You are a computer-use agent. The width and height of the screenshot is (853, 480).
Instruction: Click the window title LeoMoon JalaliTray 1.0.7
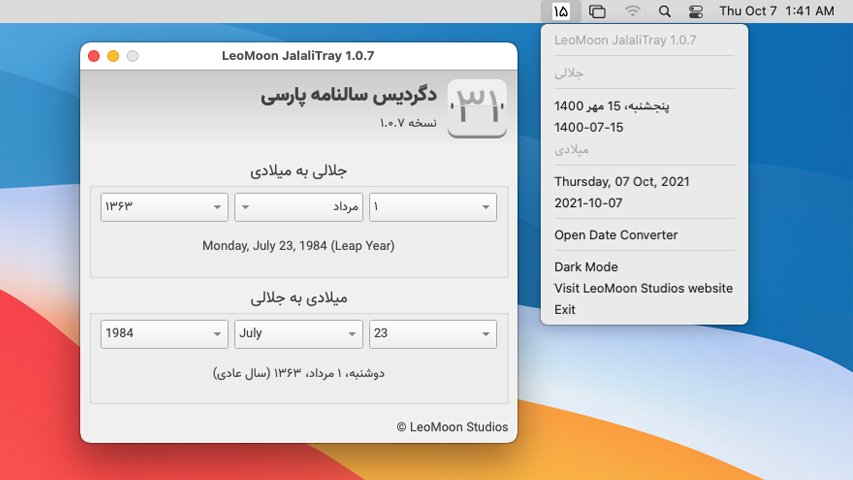pyautogui.click(x=298, y=56)
